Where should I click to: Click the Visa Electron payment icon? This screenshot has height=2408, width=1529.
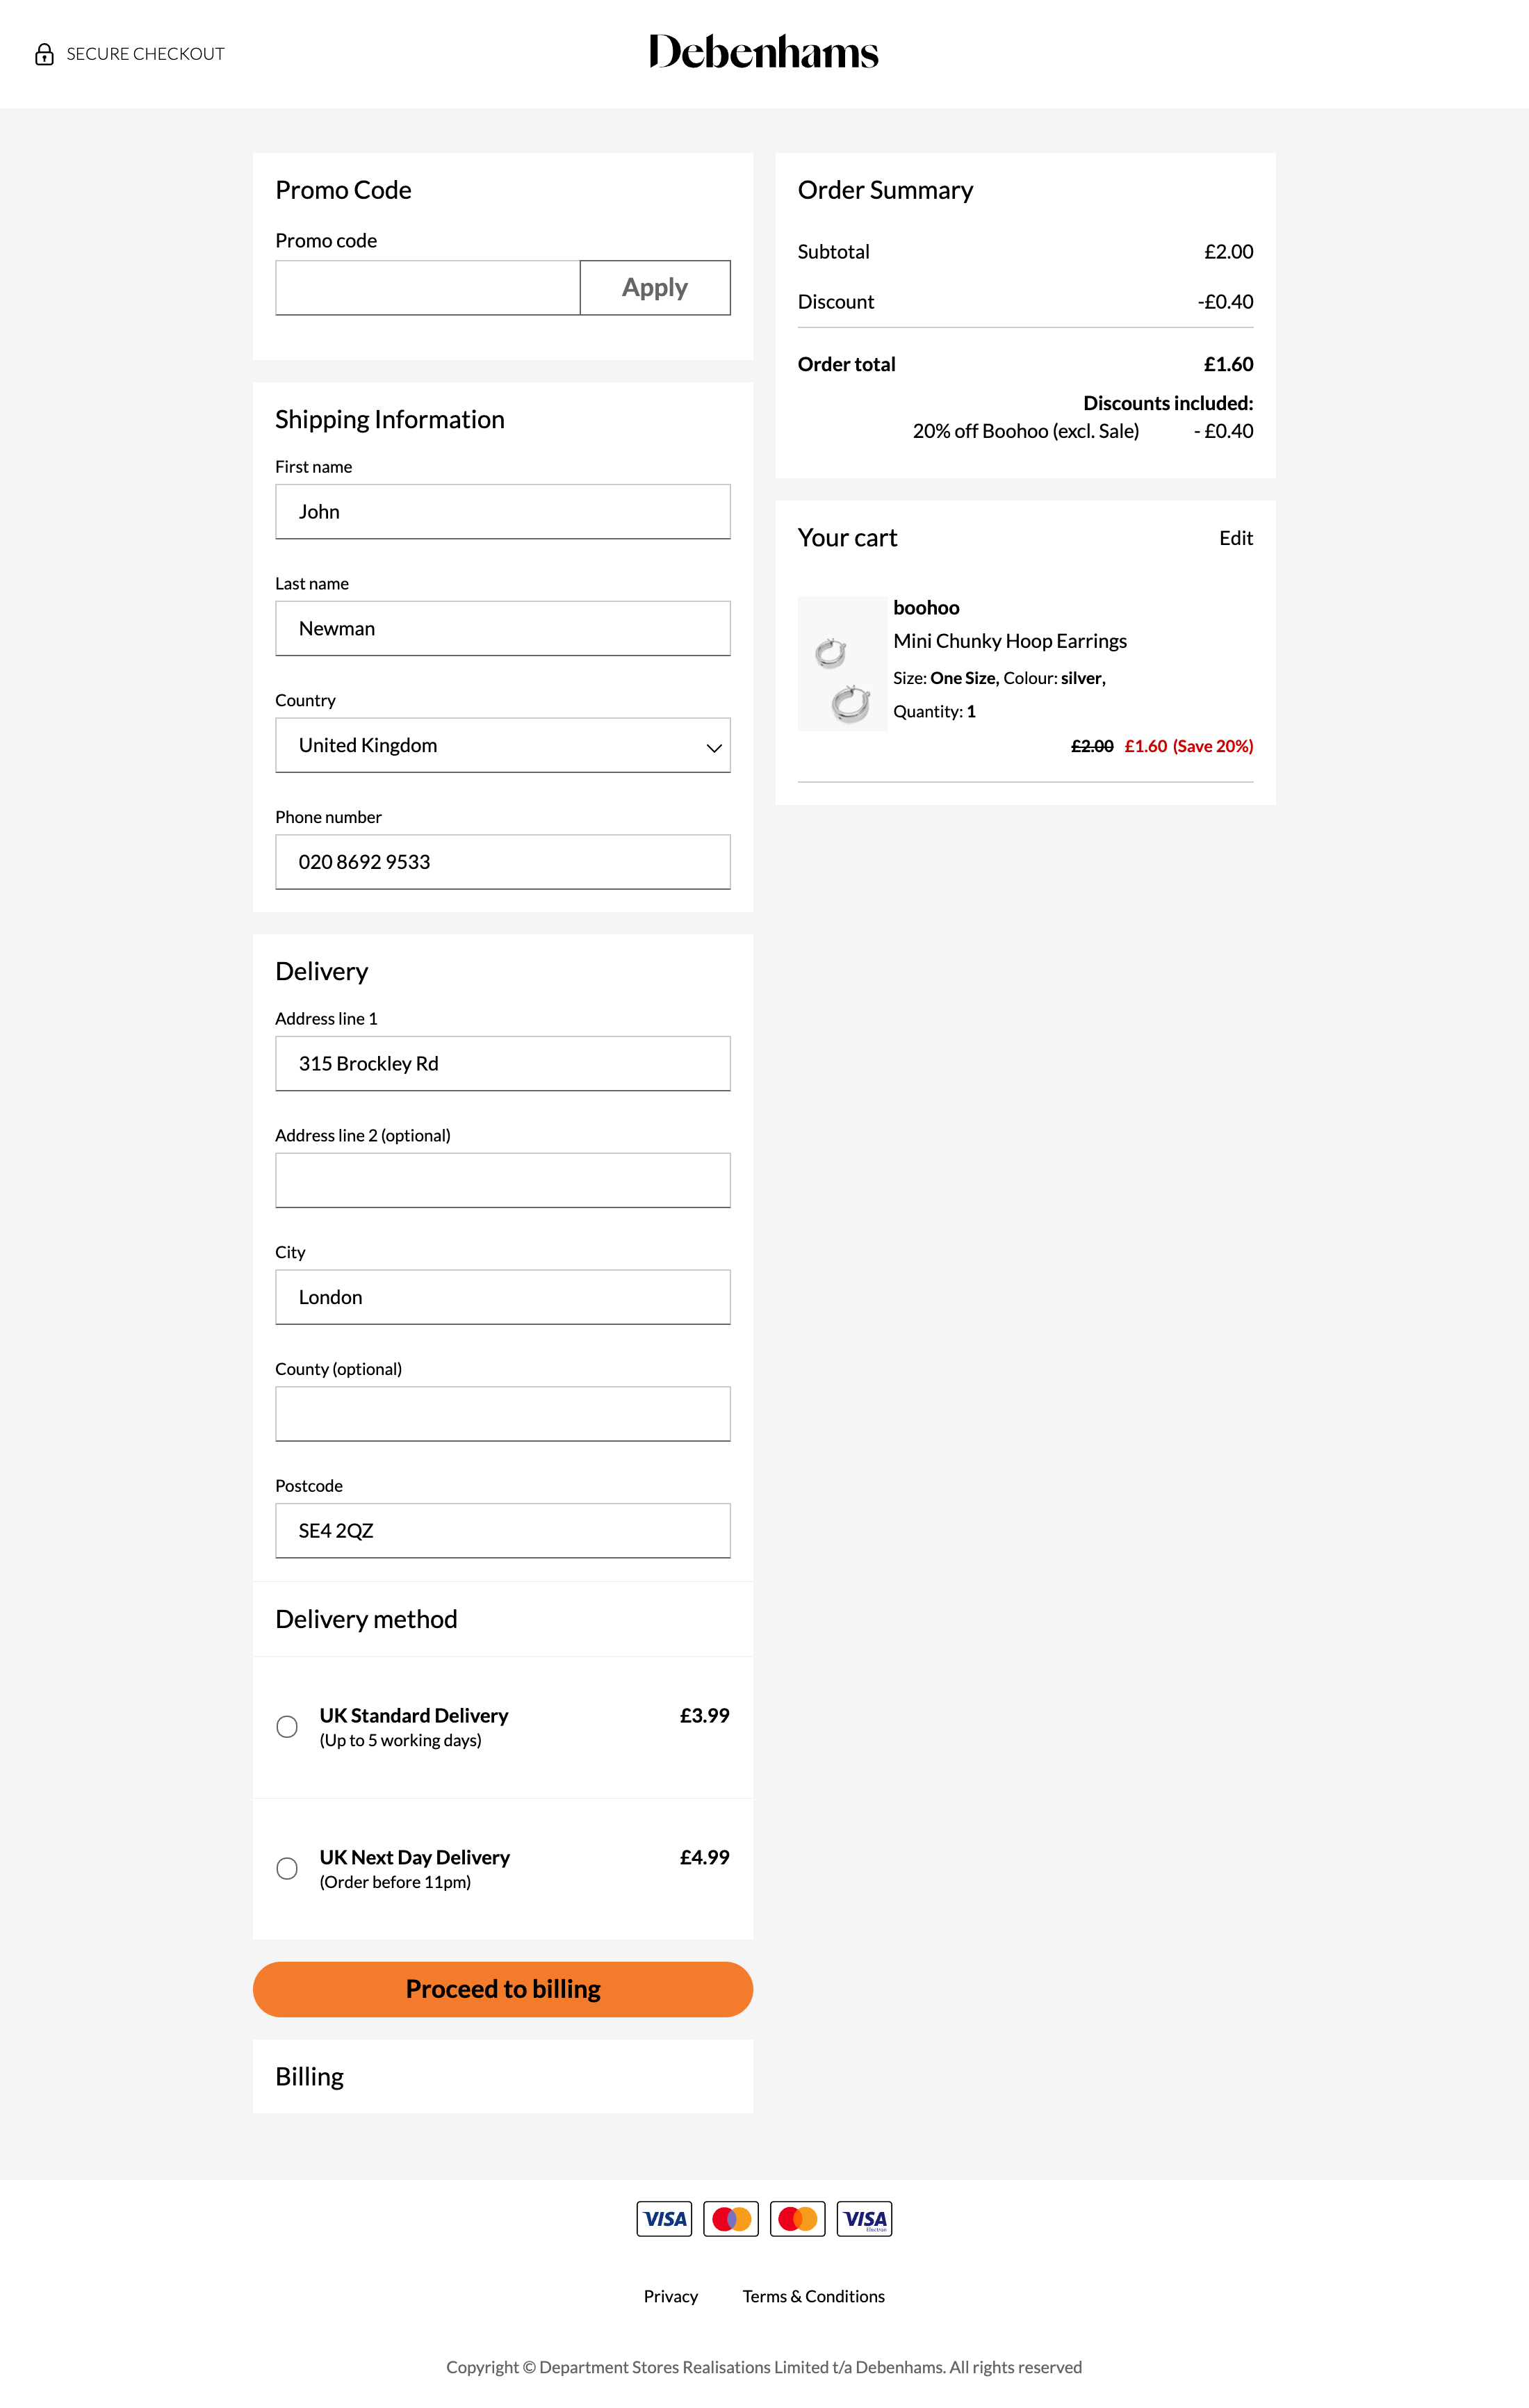tap(863, 2218)
